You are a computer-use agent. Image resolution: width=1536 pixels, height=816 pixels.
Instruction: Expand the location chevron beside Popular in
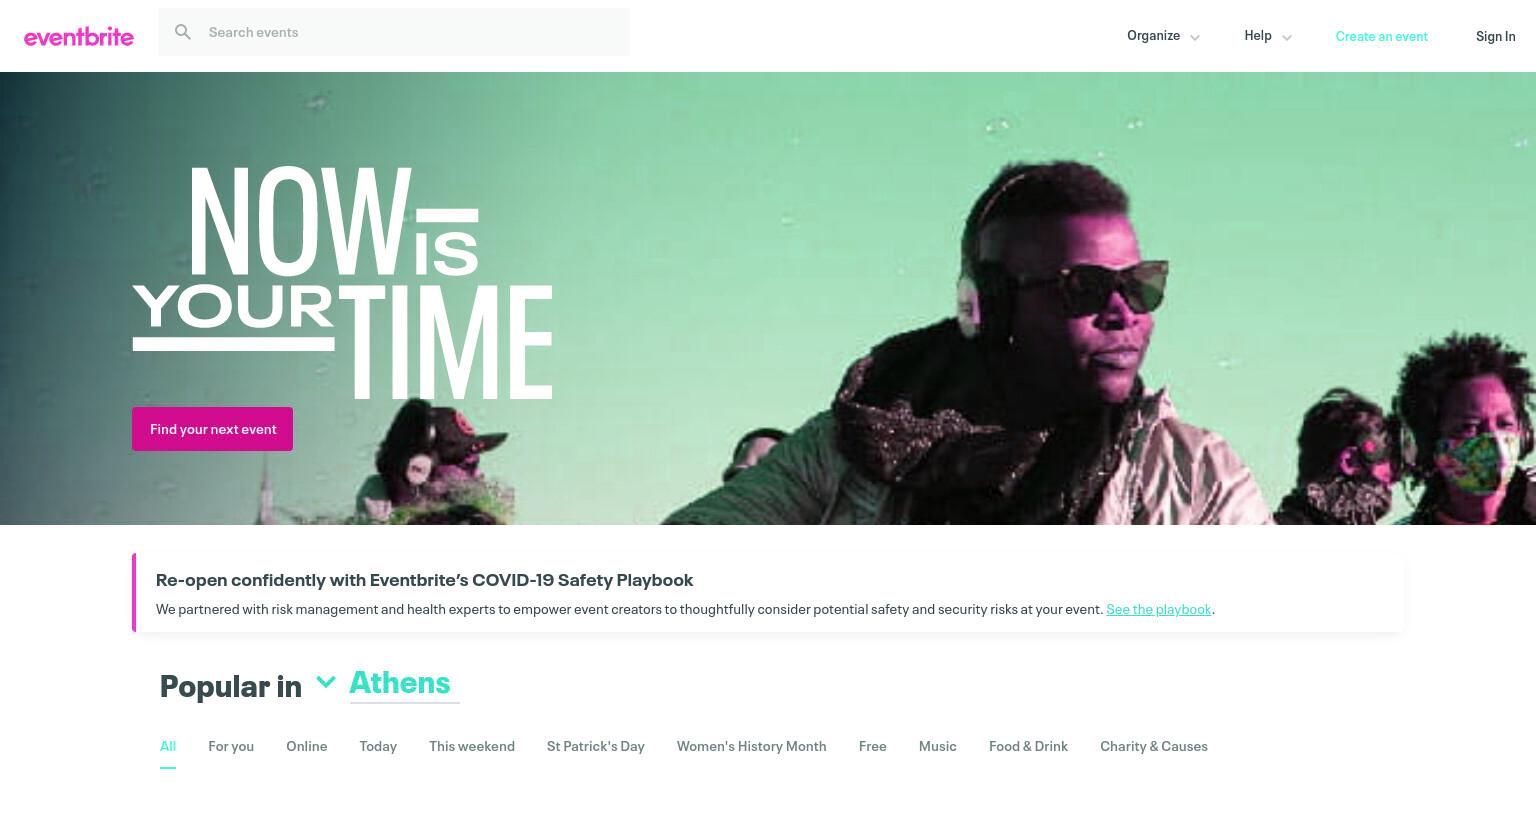pos(325,682)
